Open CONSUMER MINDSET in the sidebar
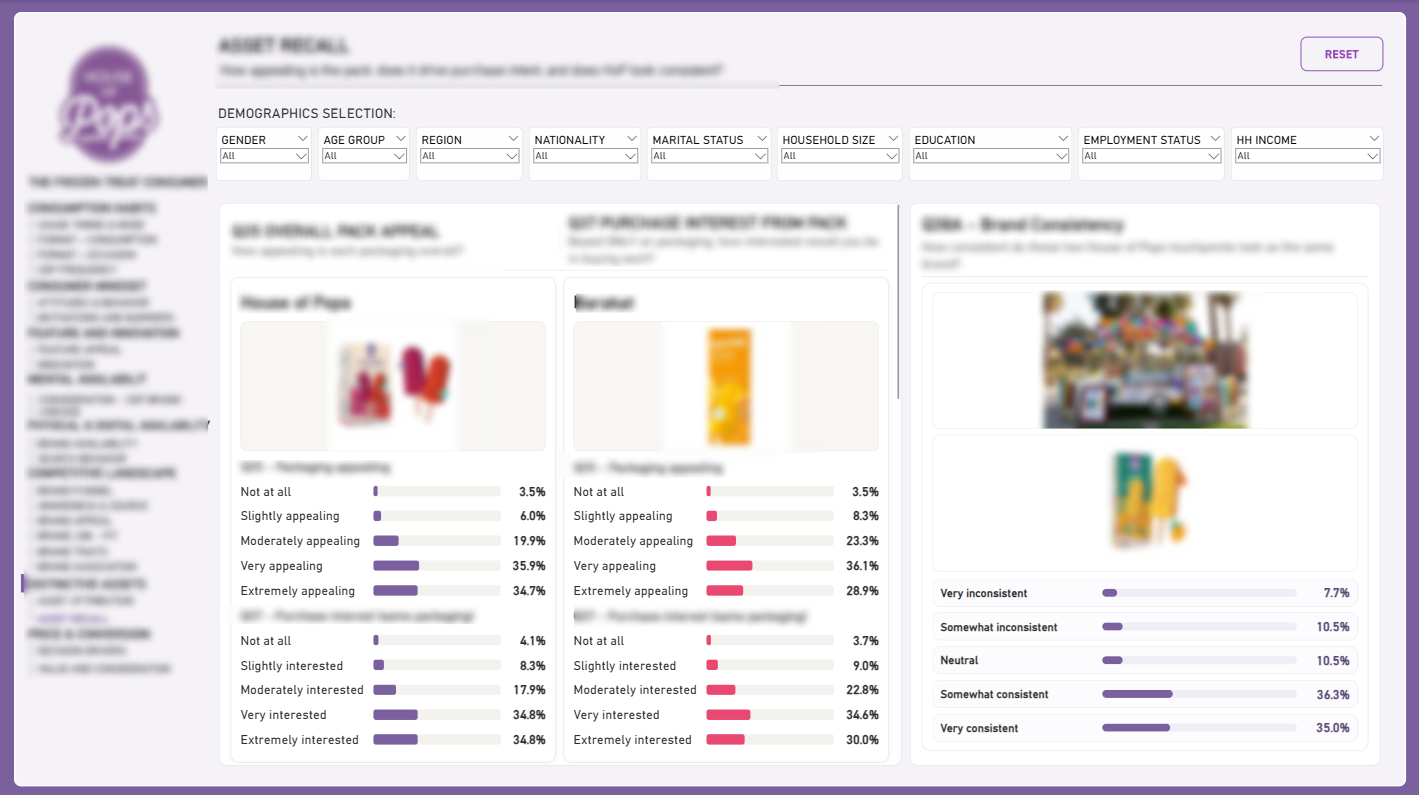Viewport: 1419px width, 795px height. click(x=88, y=286)
